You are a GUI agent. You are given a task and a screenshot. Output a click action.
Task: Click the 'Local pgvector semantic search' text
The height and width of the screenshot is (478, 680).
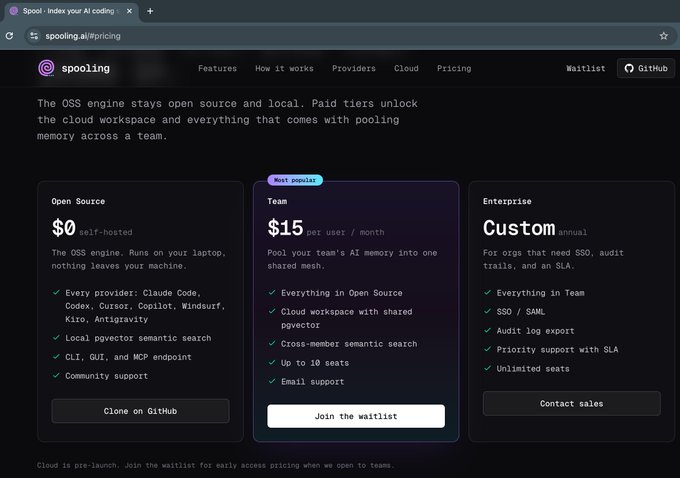point(138,338)
